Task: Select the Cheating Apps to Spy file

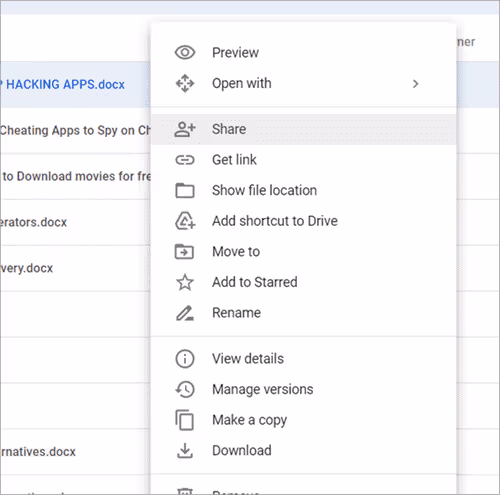Action: (75, 130)
